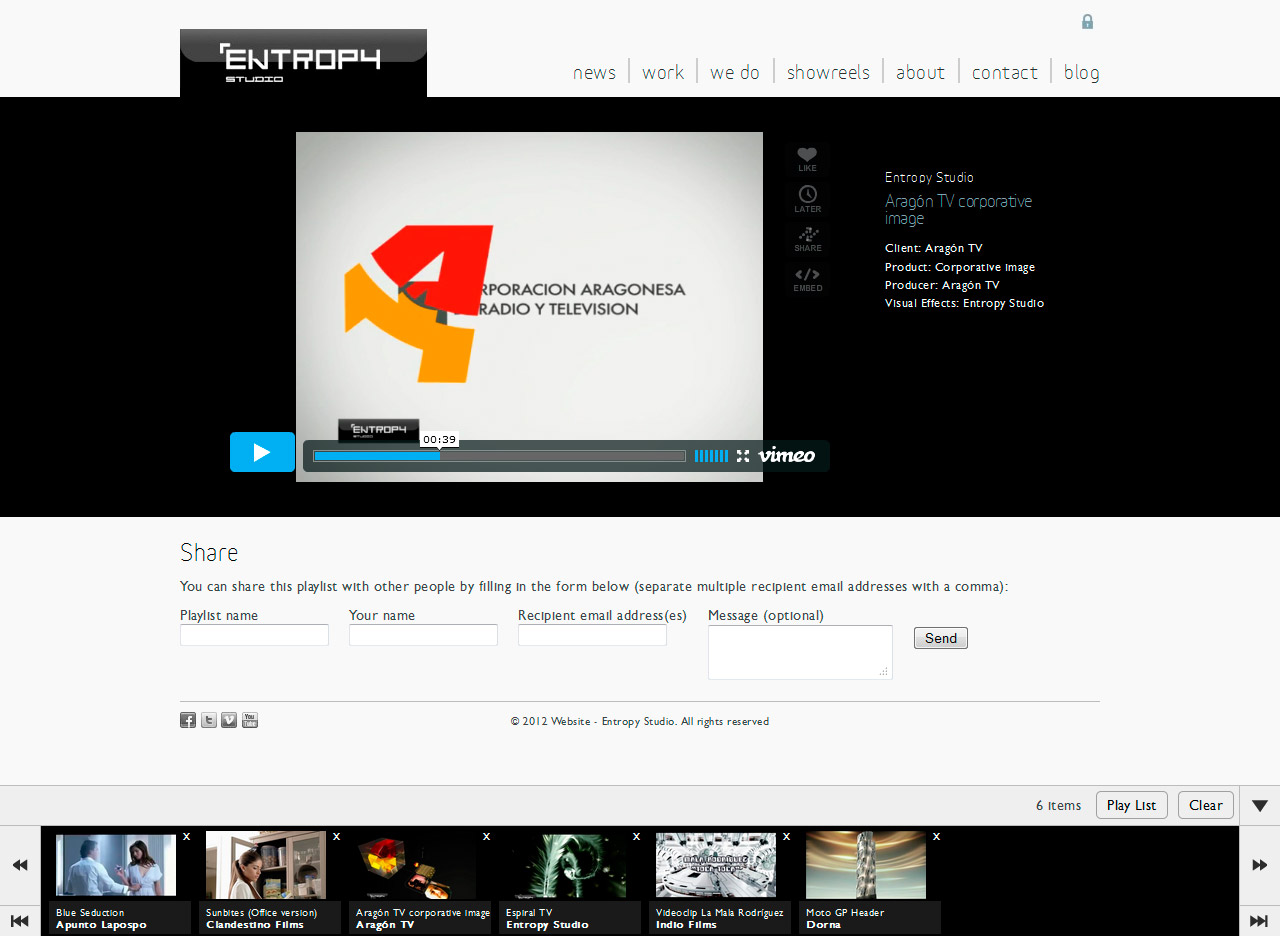Viewport: 1280px width, 936px height.
Task: Seek on the video progress bar
Action: [499, 456]
